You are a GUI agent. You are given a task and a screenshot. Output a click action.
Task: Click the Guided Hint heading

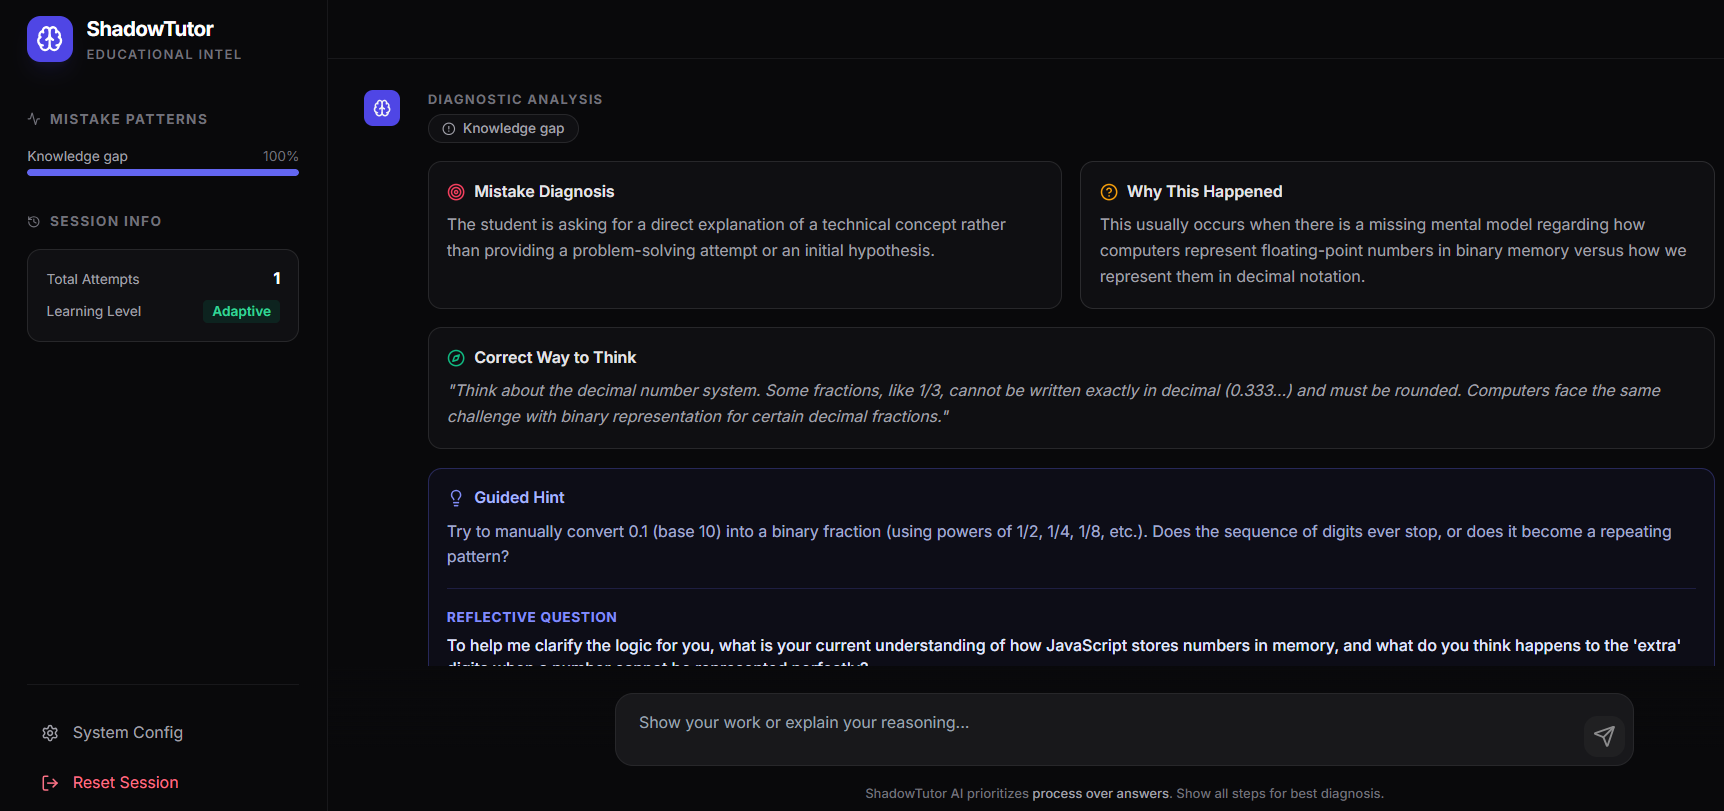point(519,498)
